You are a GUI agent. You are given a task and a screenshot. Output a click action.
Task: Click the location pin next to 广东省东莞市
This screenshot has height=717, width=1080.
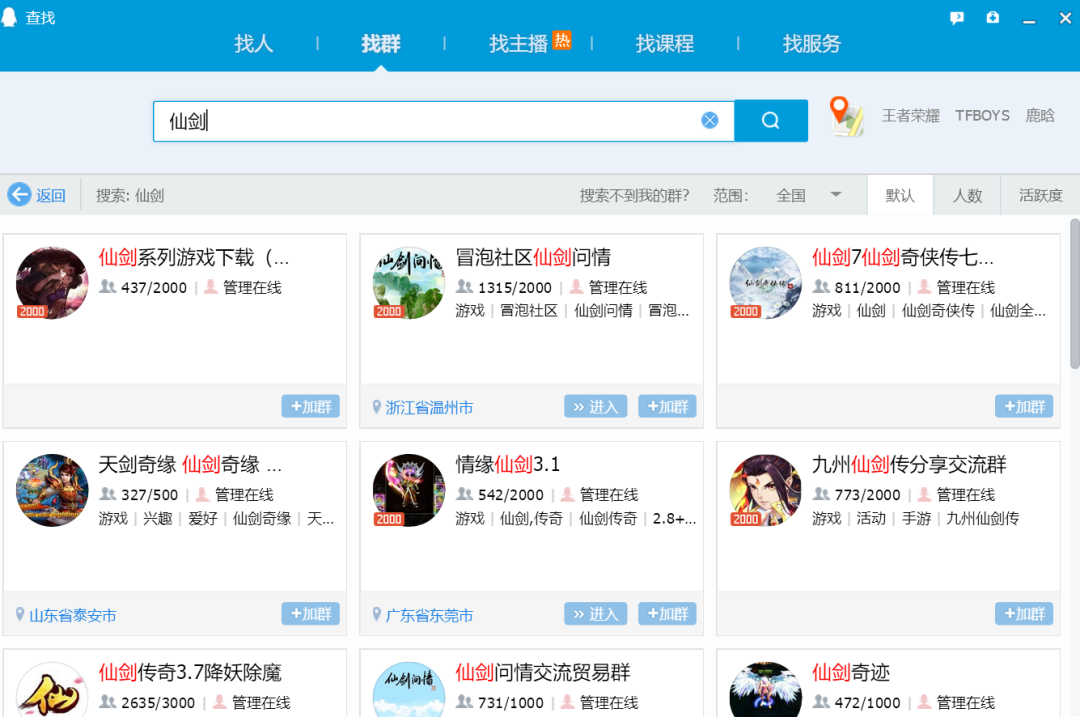pyautogui.click(x=377, y=614)
